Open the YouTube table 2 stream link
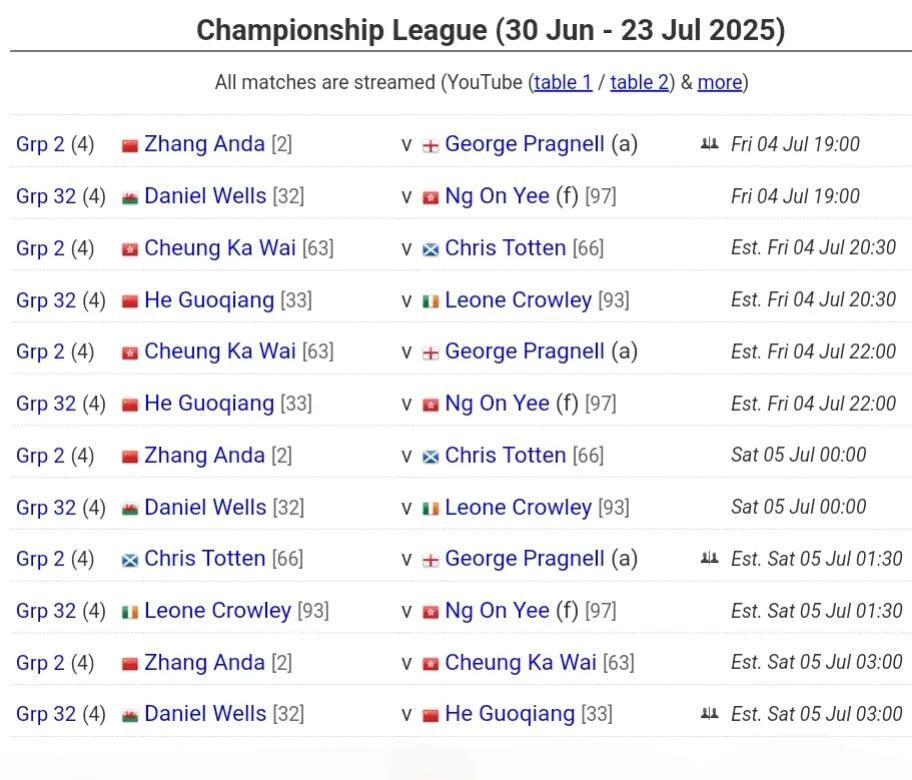This screenshot has width=912, height=780. (639, 83)
